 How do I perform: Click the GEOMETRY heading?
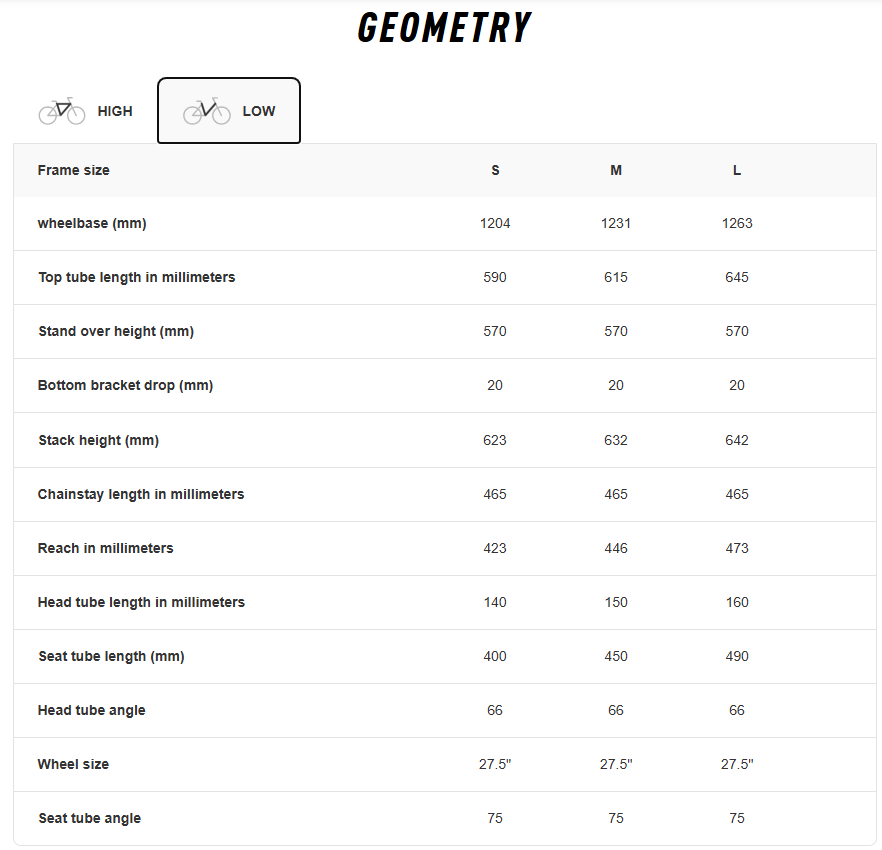444,28
